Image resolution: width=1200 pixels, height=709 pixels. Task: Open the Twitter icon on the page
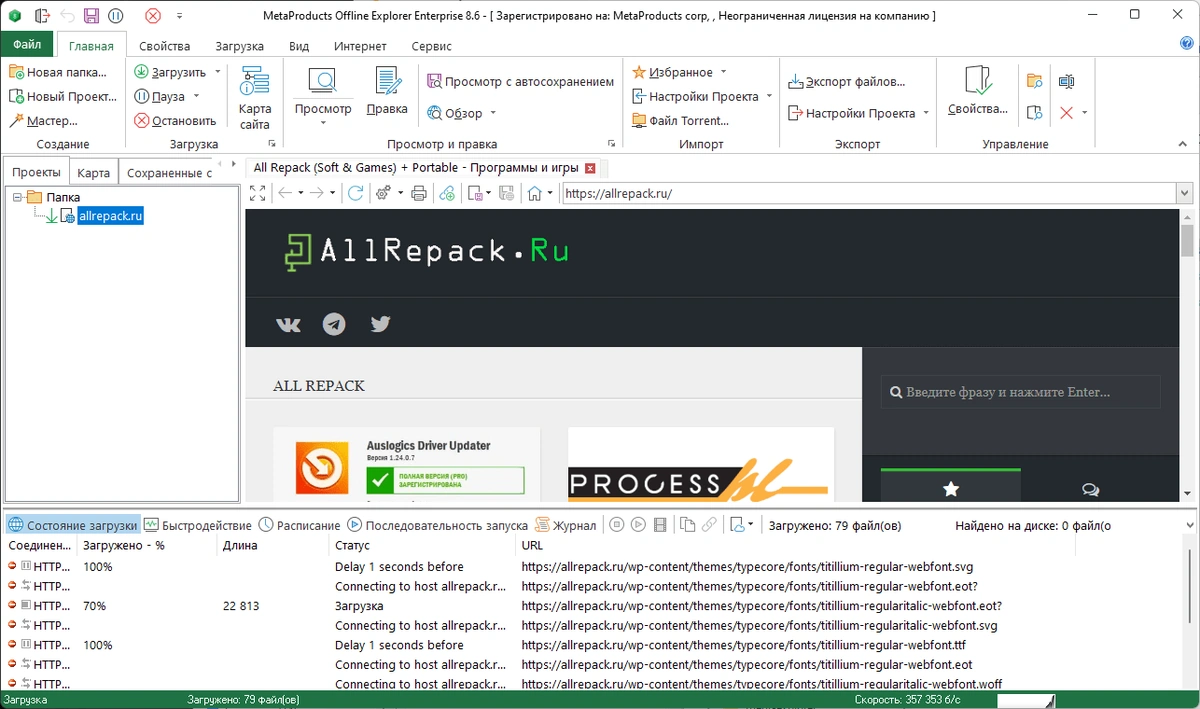380,324
